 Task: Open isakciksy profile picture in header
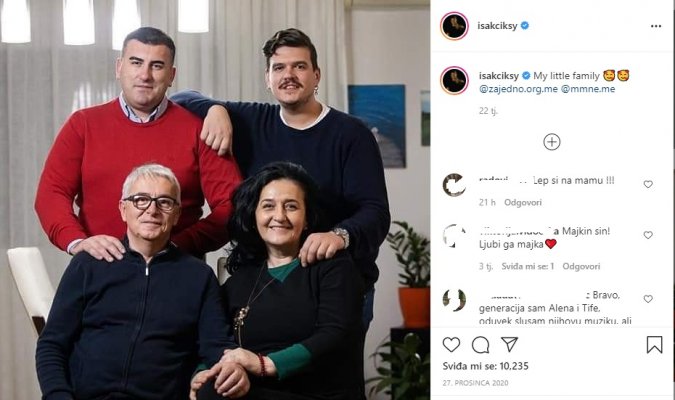point(454,26)
